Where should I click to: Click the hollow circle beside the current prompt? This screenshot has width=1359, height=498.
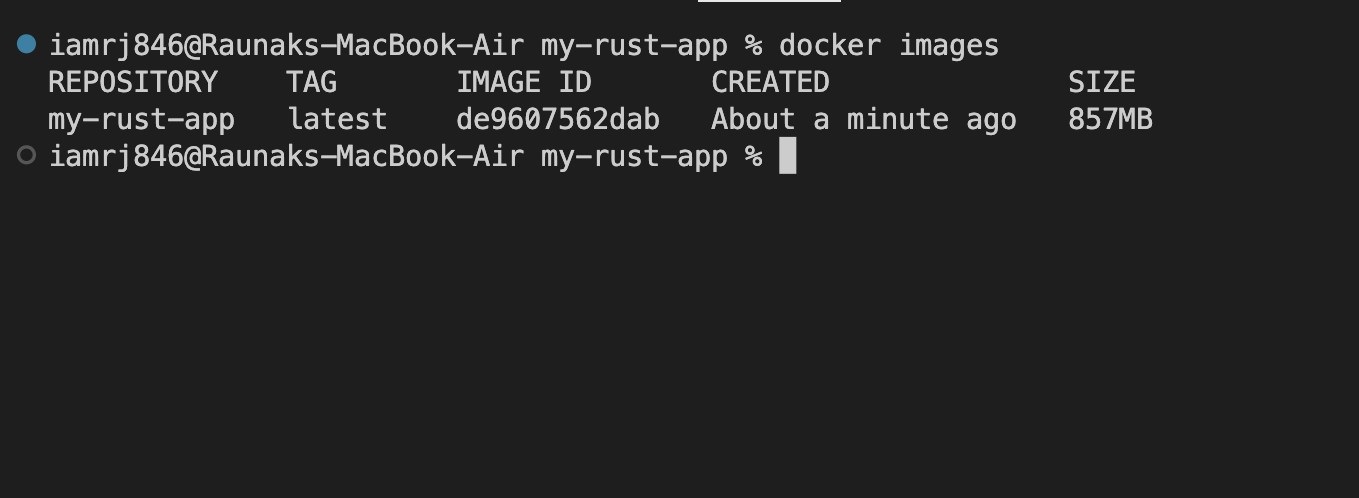click(x=27, y=155)
